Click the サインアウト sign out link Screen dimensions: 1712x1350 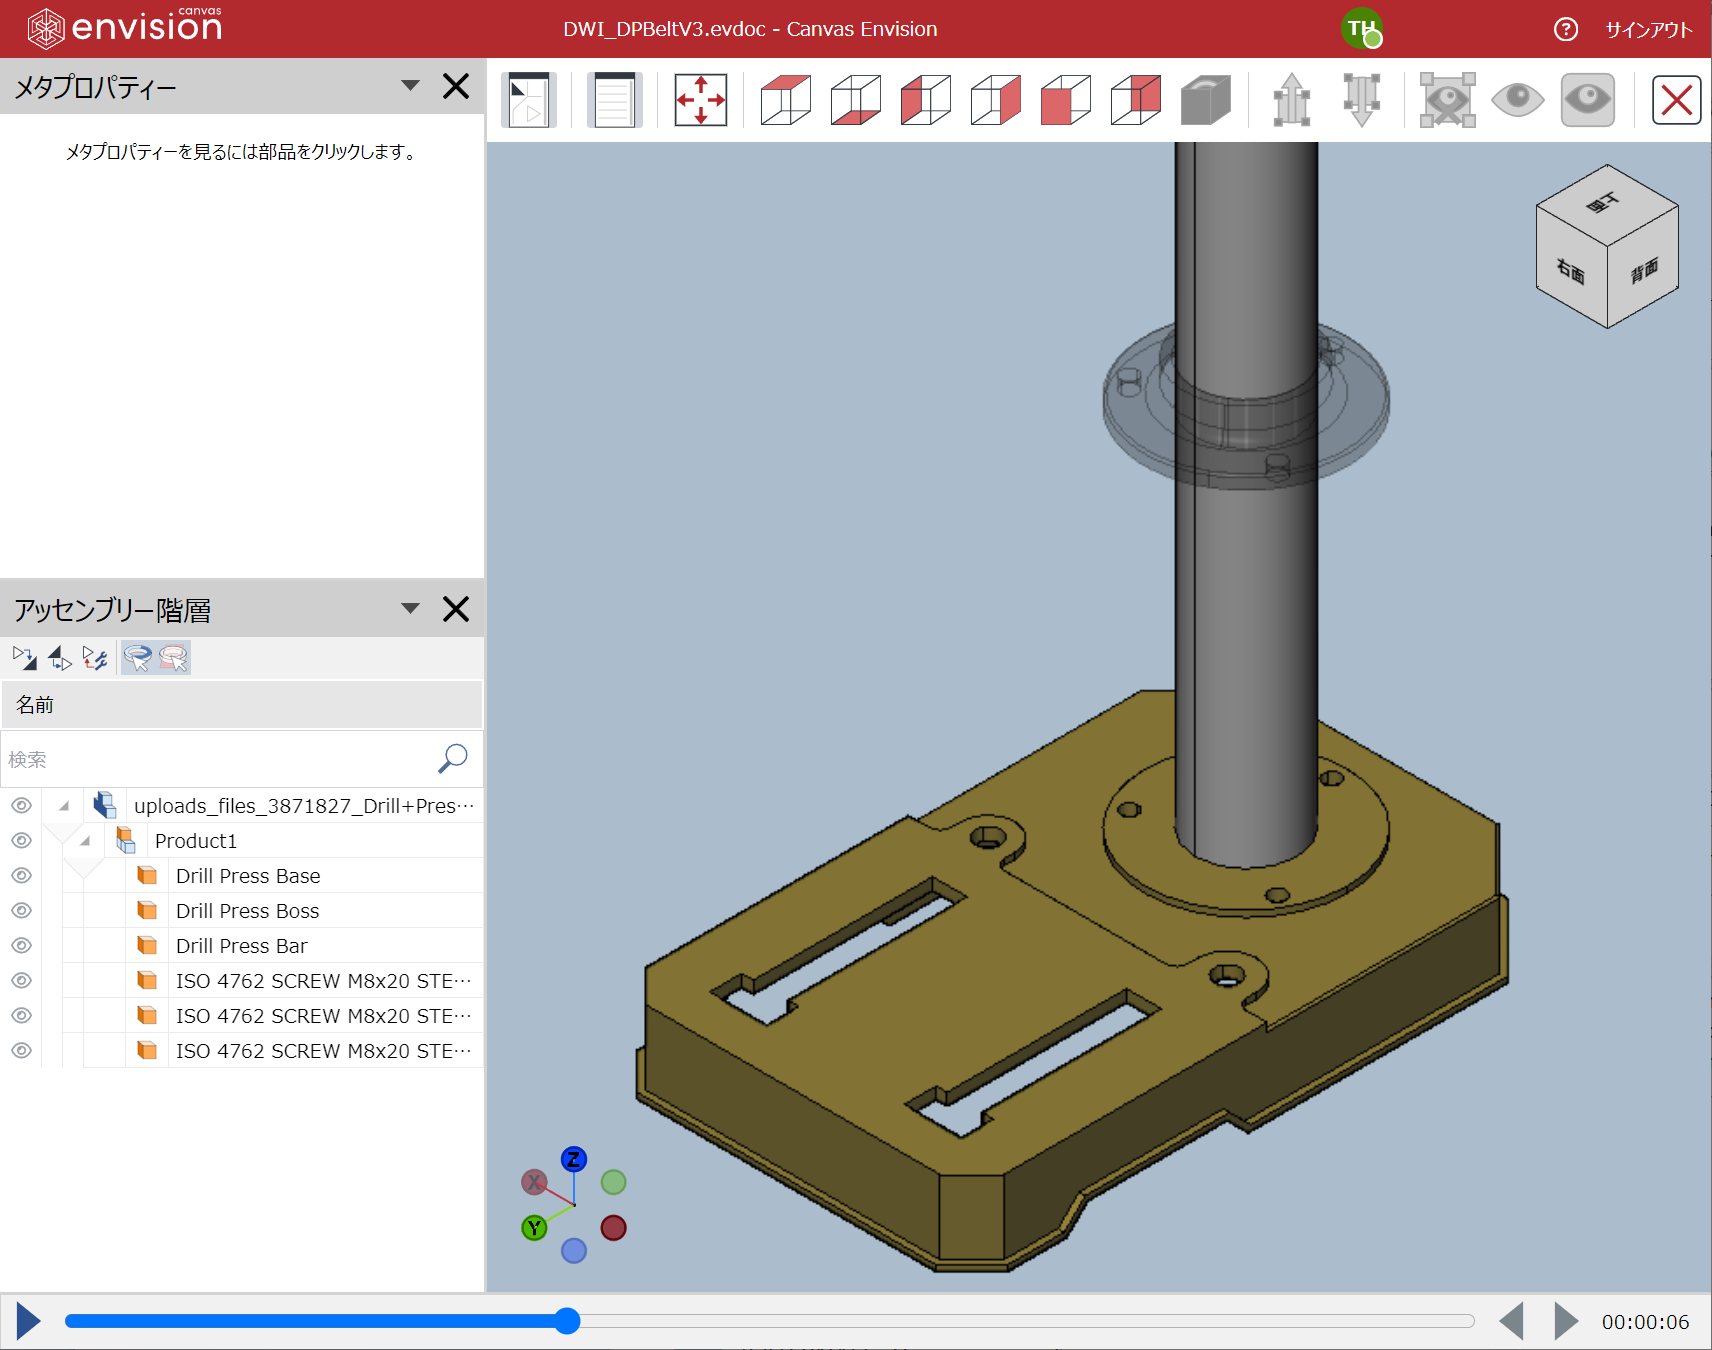(x=1648, y=30)
